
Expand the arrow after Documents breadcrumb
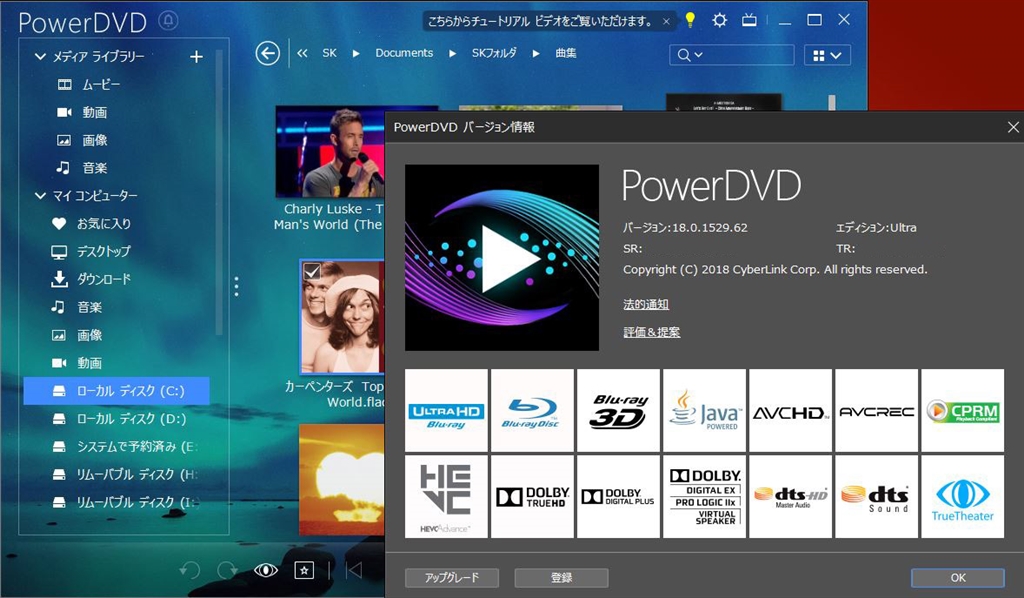point(453,54)
